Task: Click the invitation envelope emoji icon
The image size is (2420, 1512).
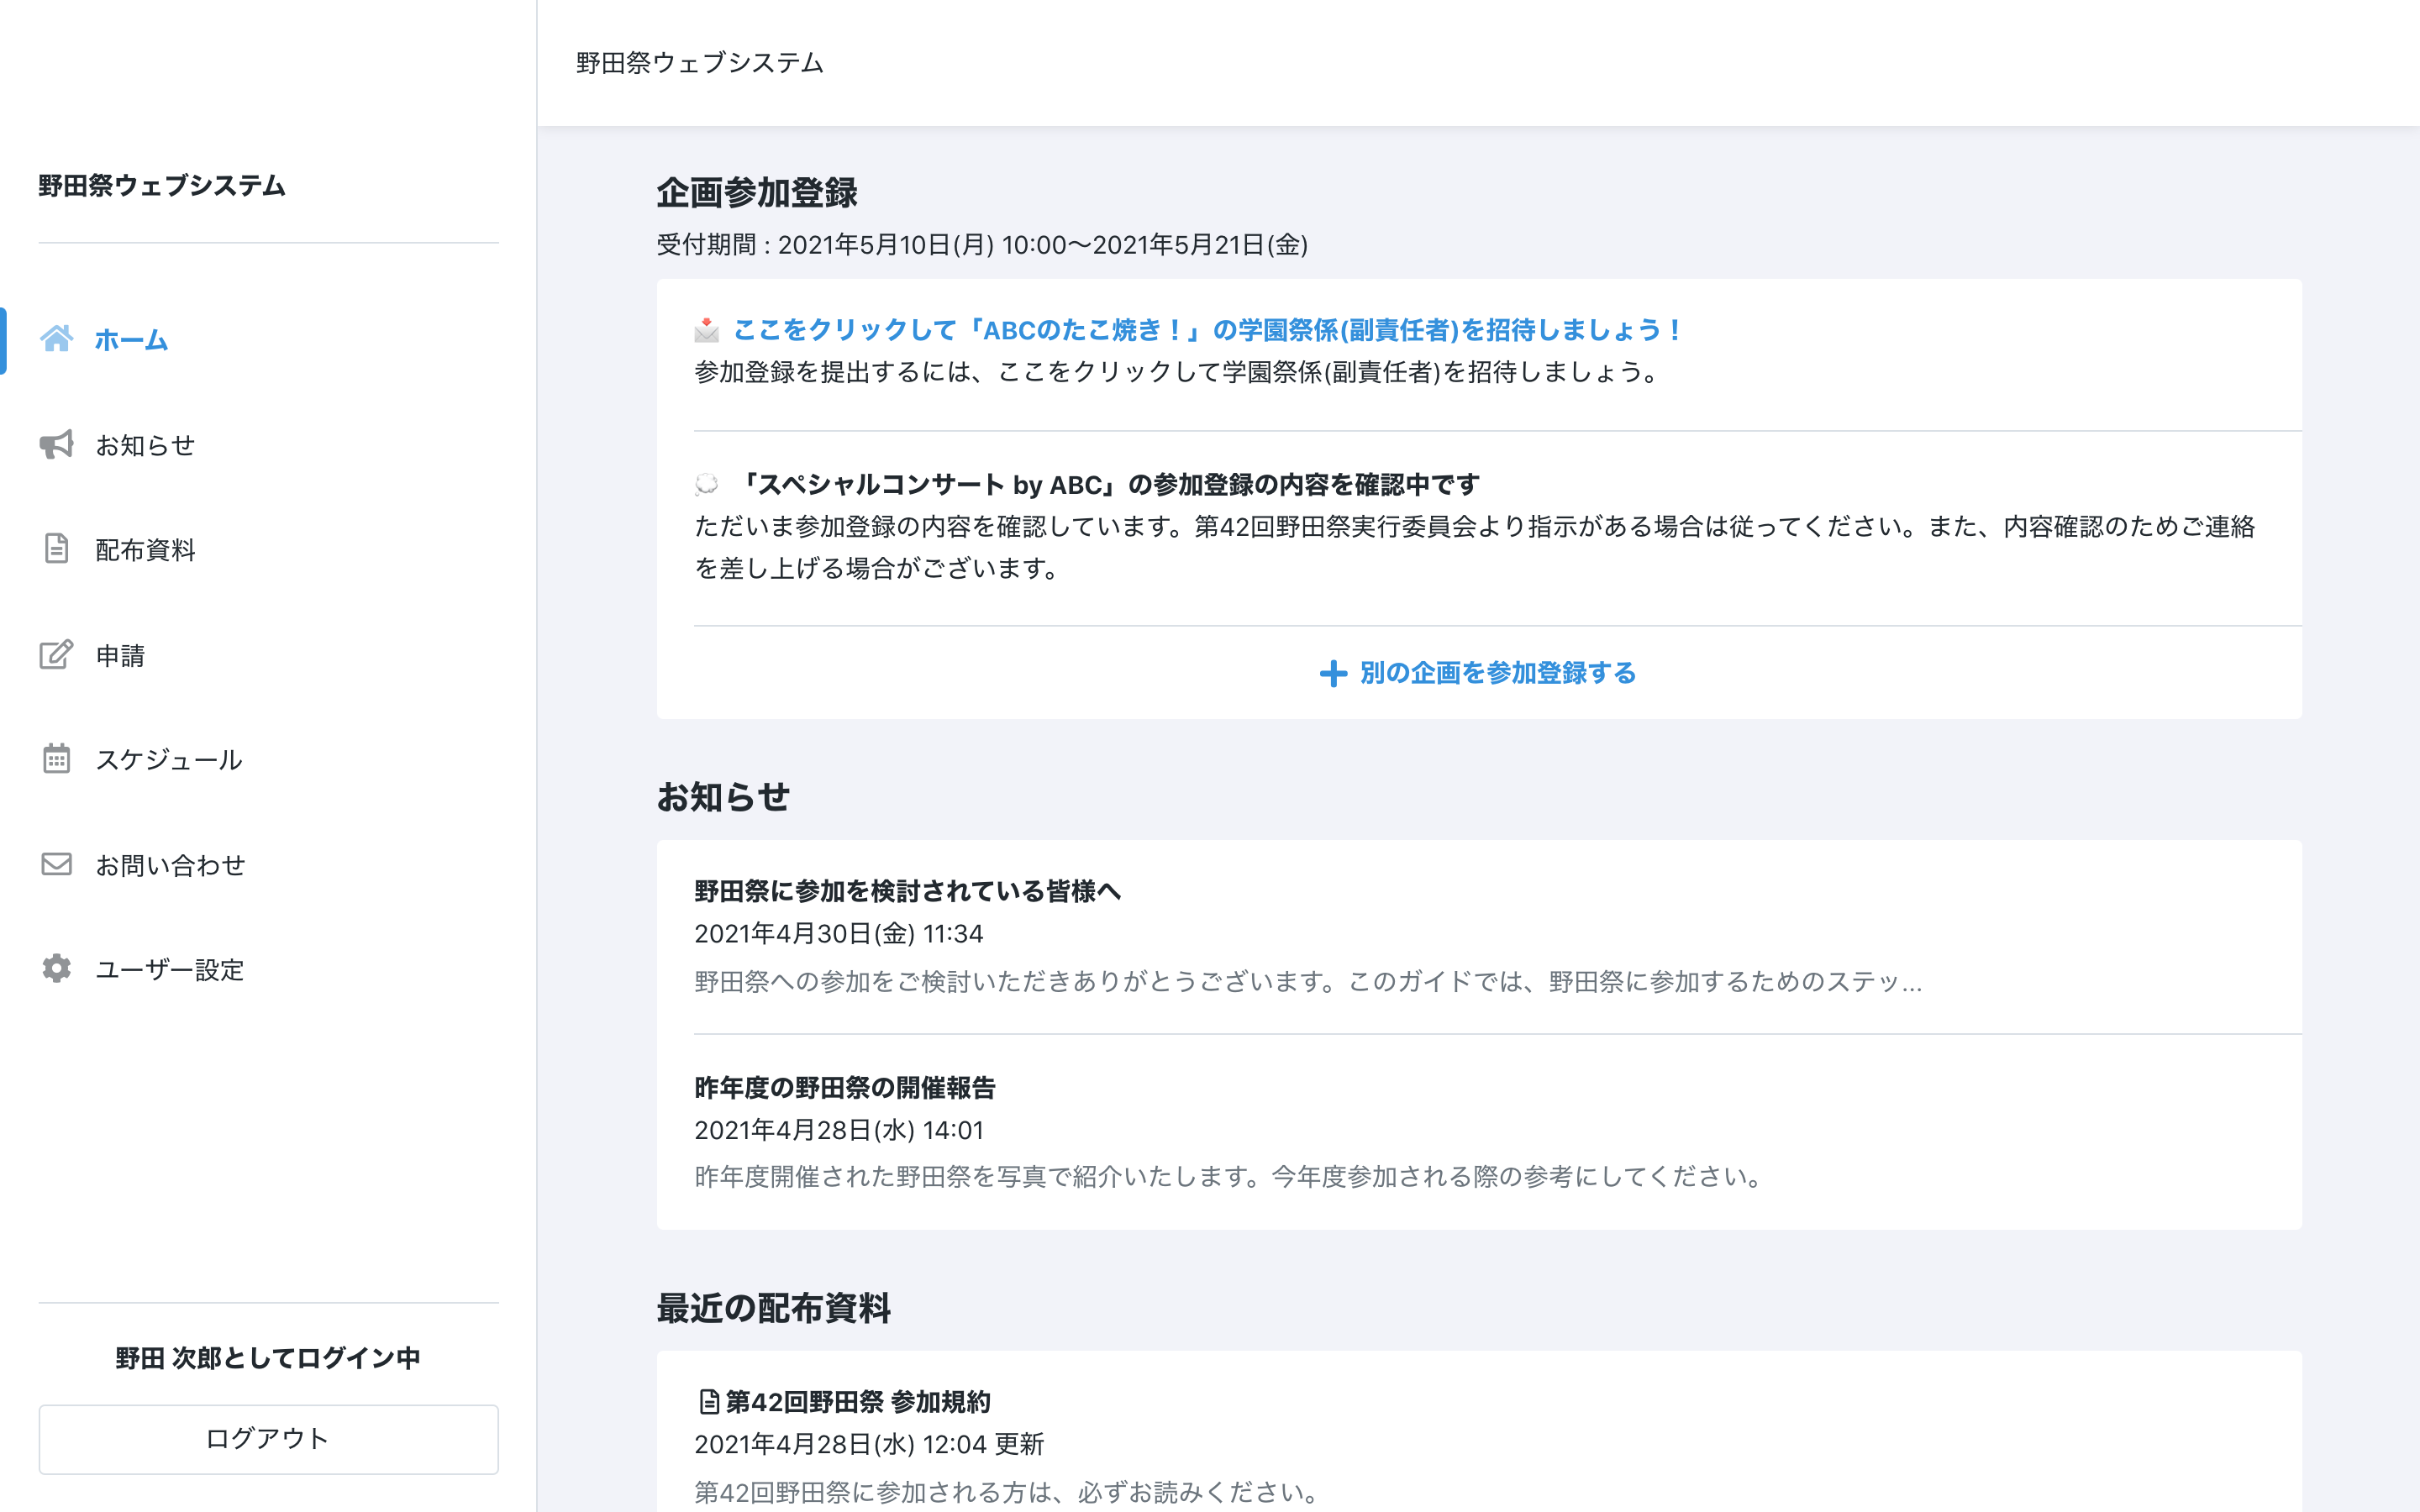Action: click(x=707, y=330)
